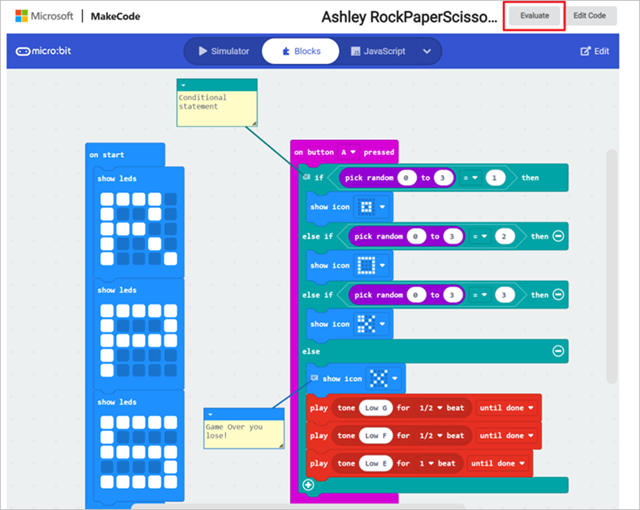Click the Evaluate button
Screen dimensions: 640x510
pos(534,16)
